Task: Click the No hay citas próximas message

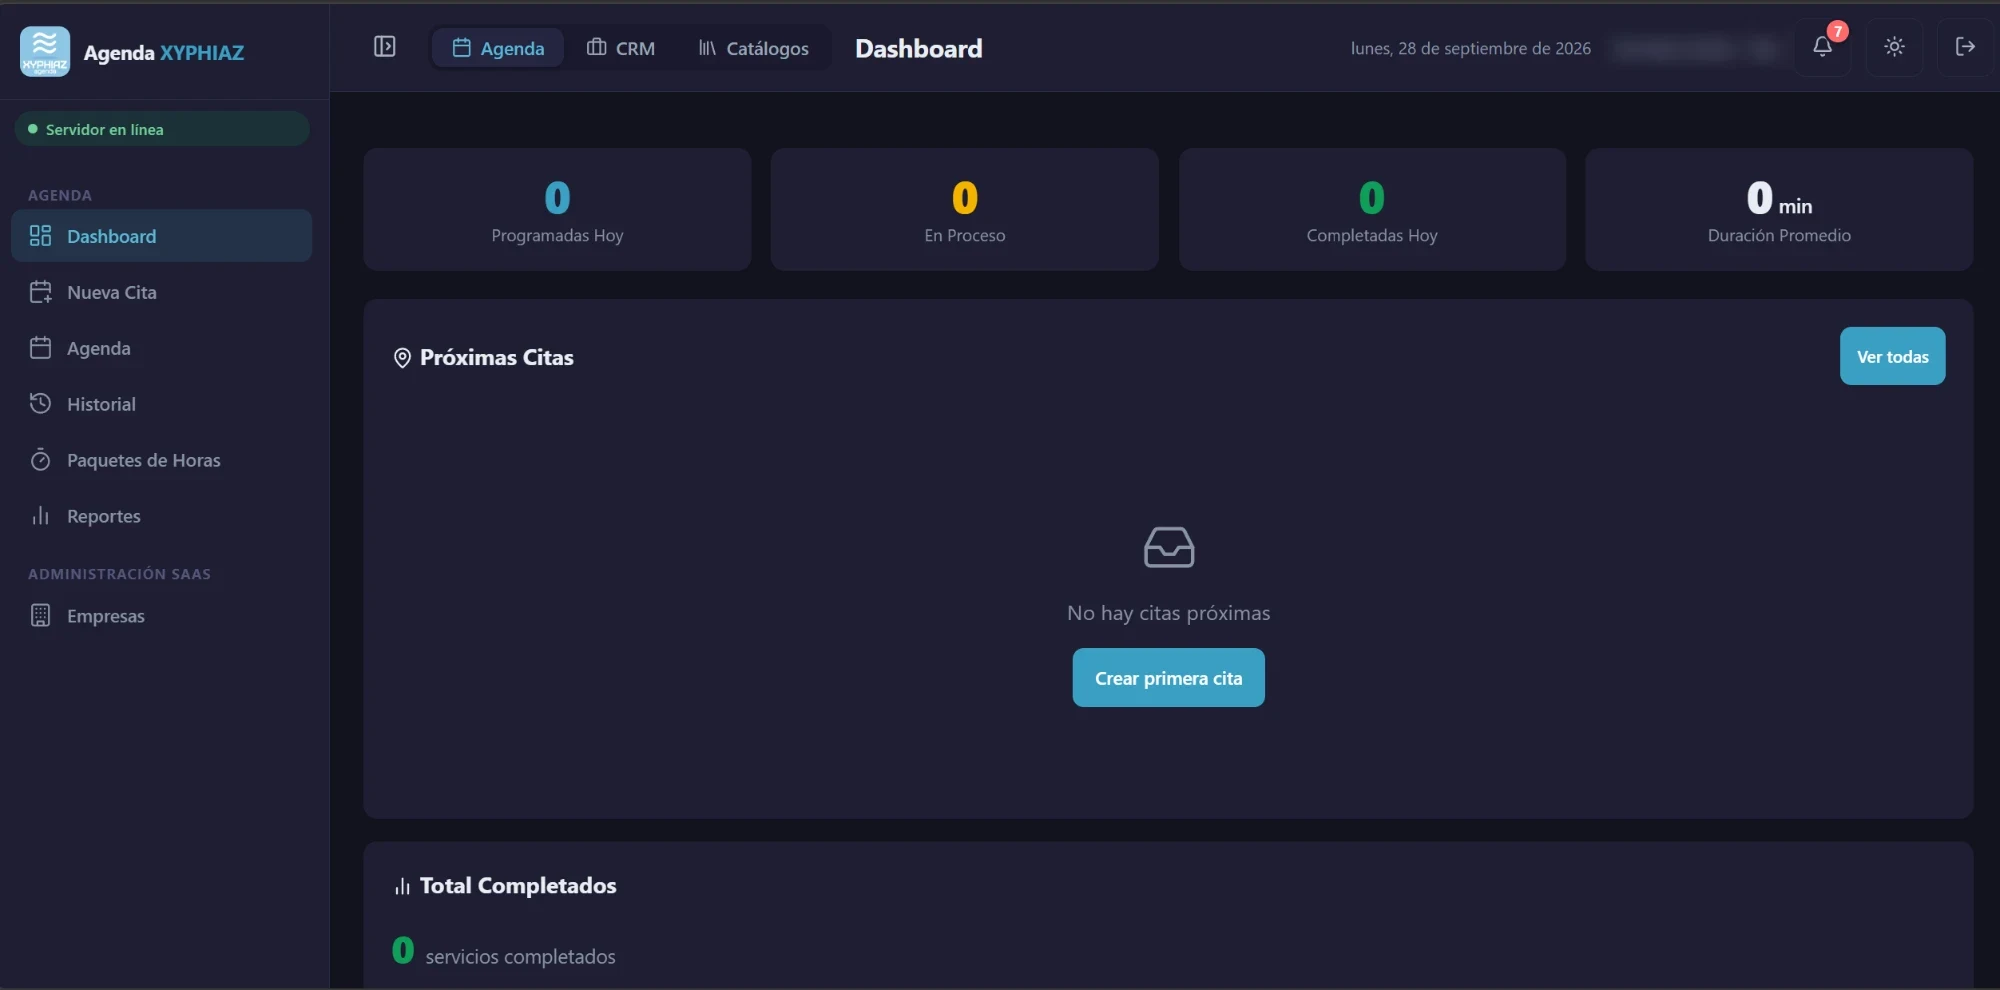Action: pyautogui.click(x=1168, y=613)
